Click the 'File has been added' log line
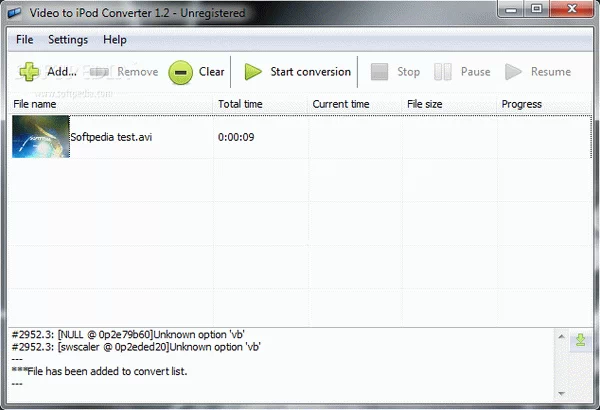This screenshot has height=410, width=600. tap(99, 371)
